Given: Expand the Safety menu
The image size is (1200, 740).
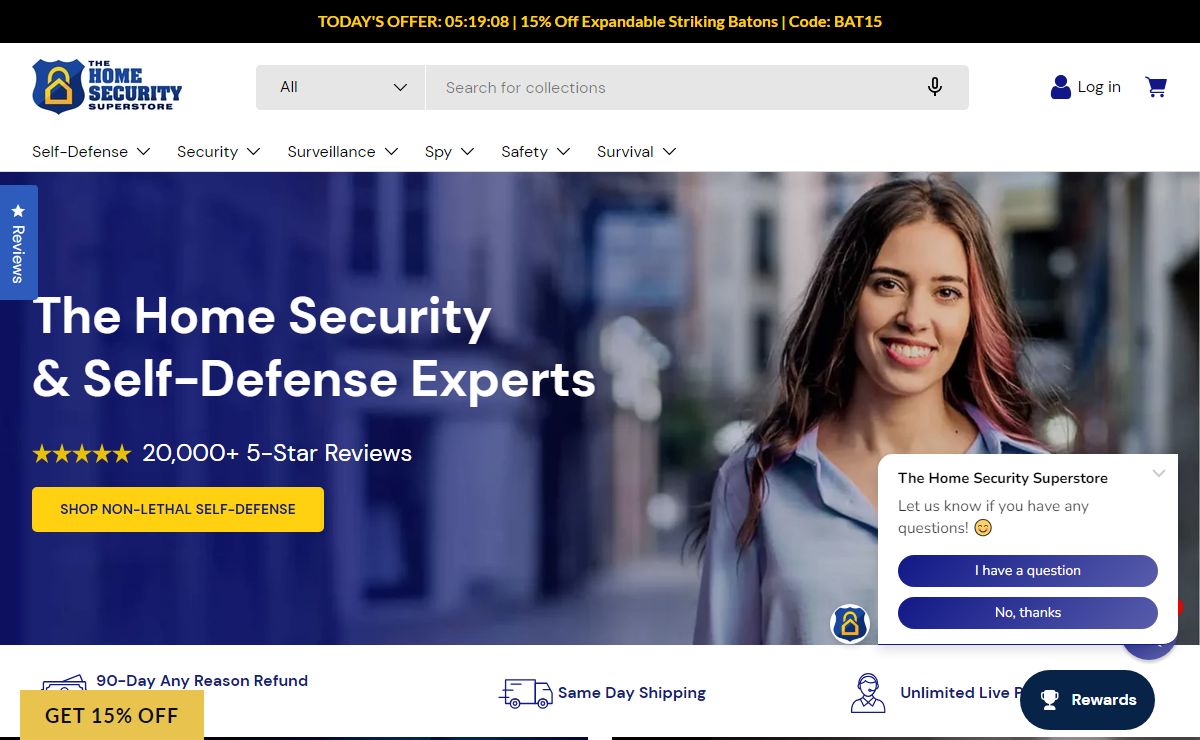Looking at the screenshot, I should coord(536,152).
